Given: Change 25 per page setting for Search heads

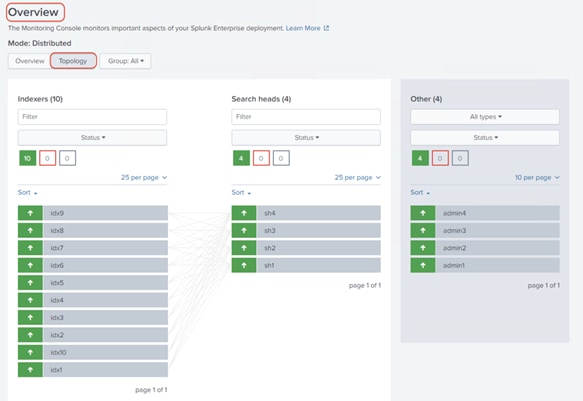Looking at the screenshot, I should (358, 178).
